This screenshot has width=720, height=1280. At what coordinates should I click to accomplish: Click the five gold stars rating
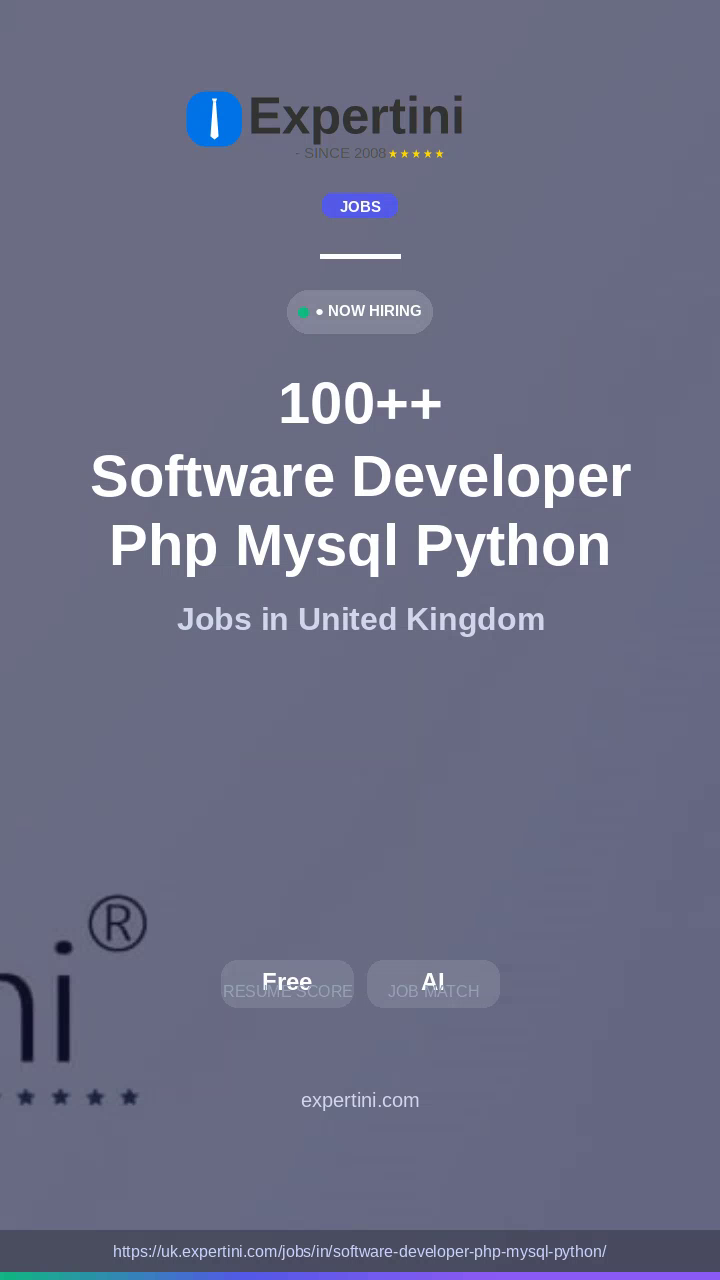pos(416,154)
